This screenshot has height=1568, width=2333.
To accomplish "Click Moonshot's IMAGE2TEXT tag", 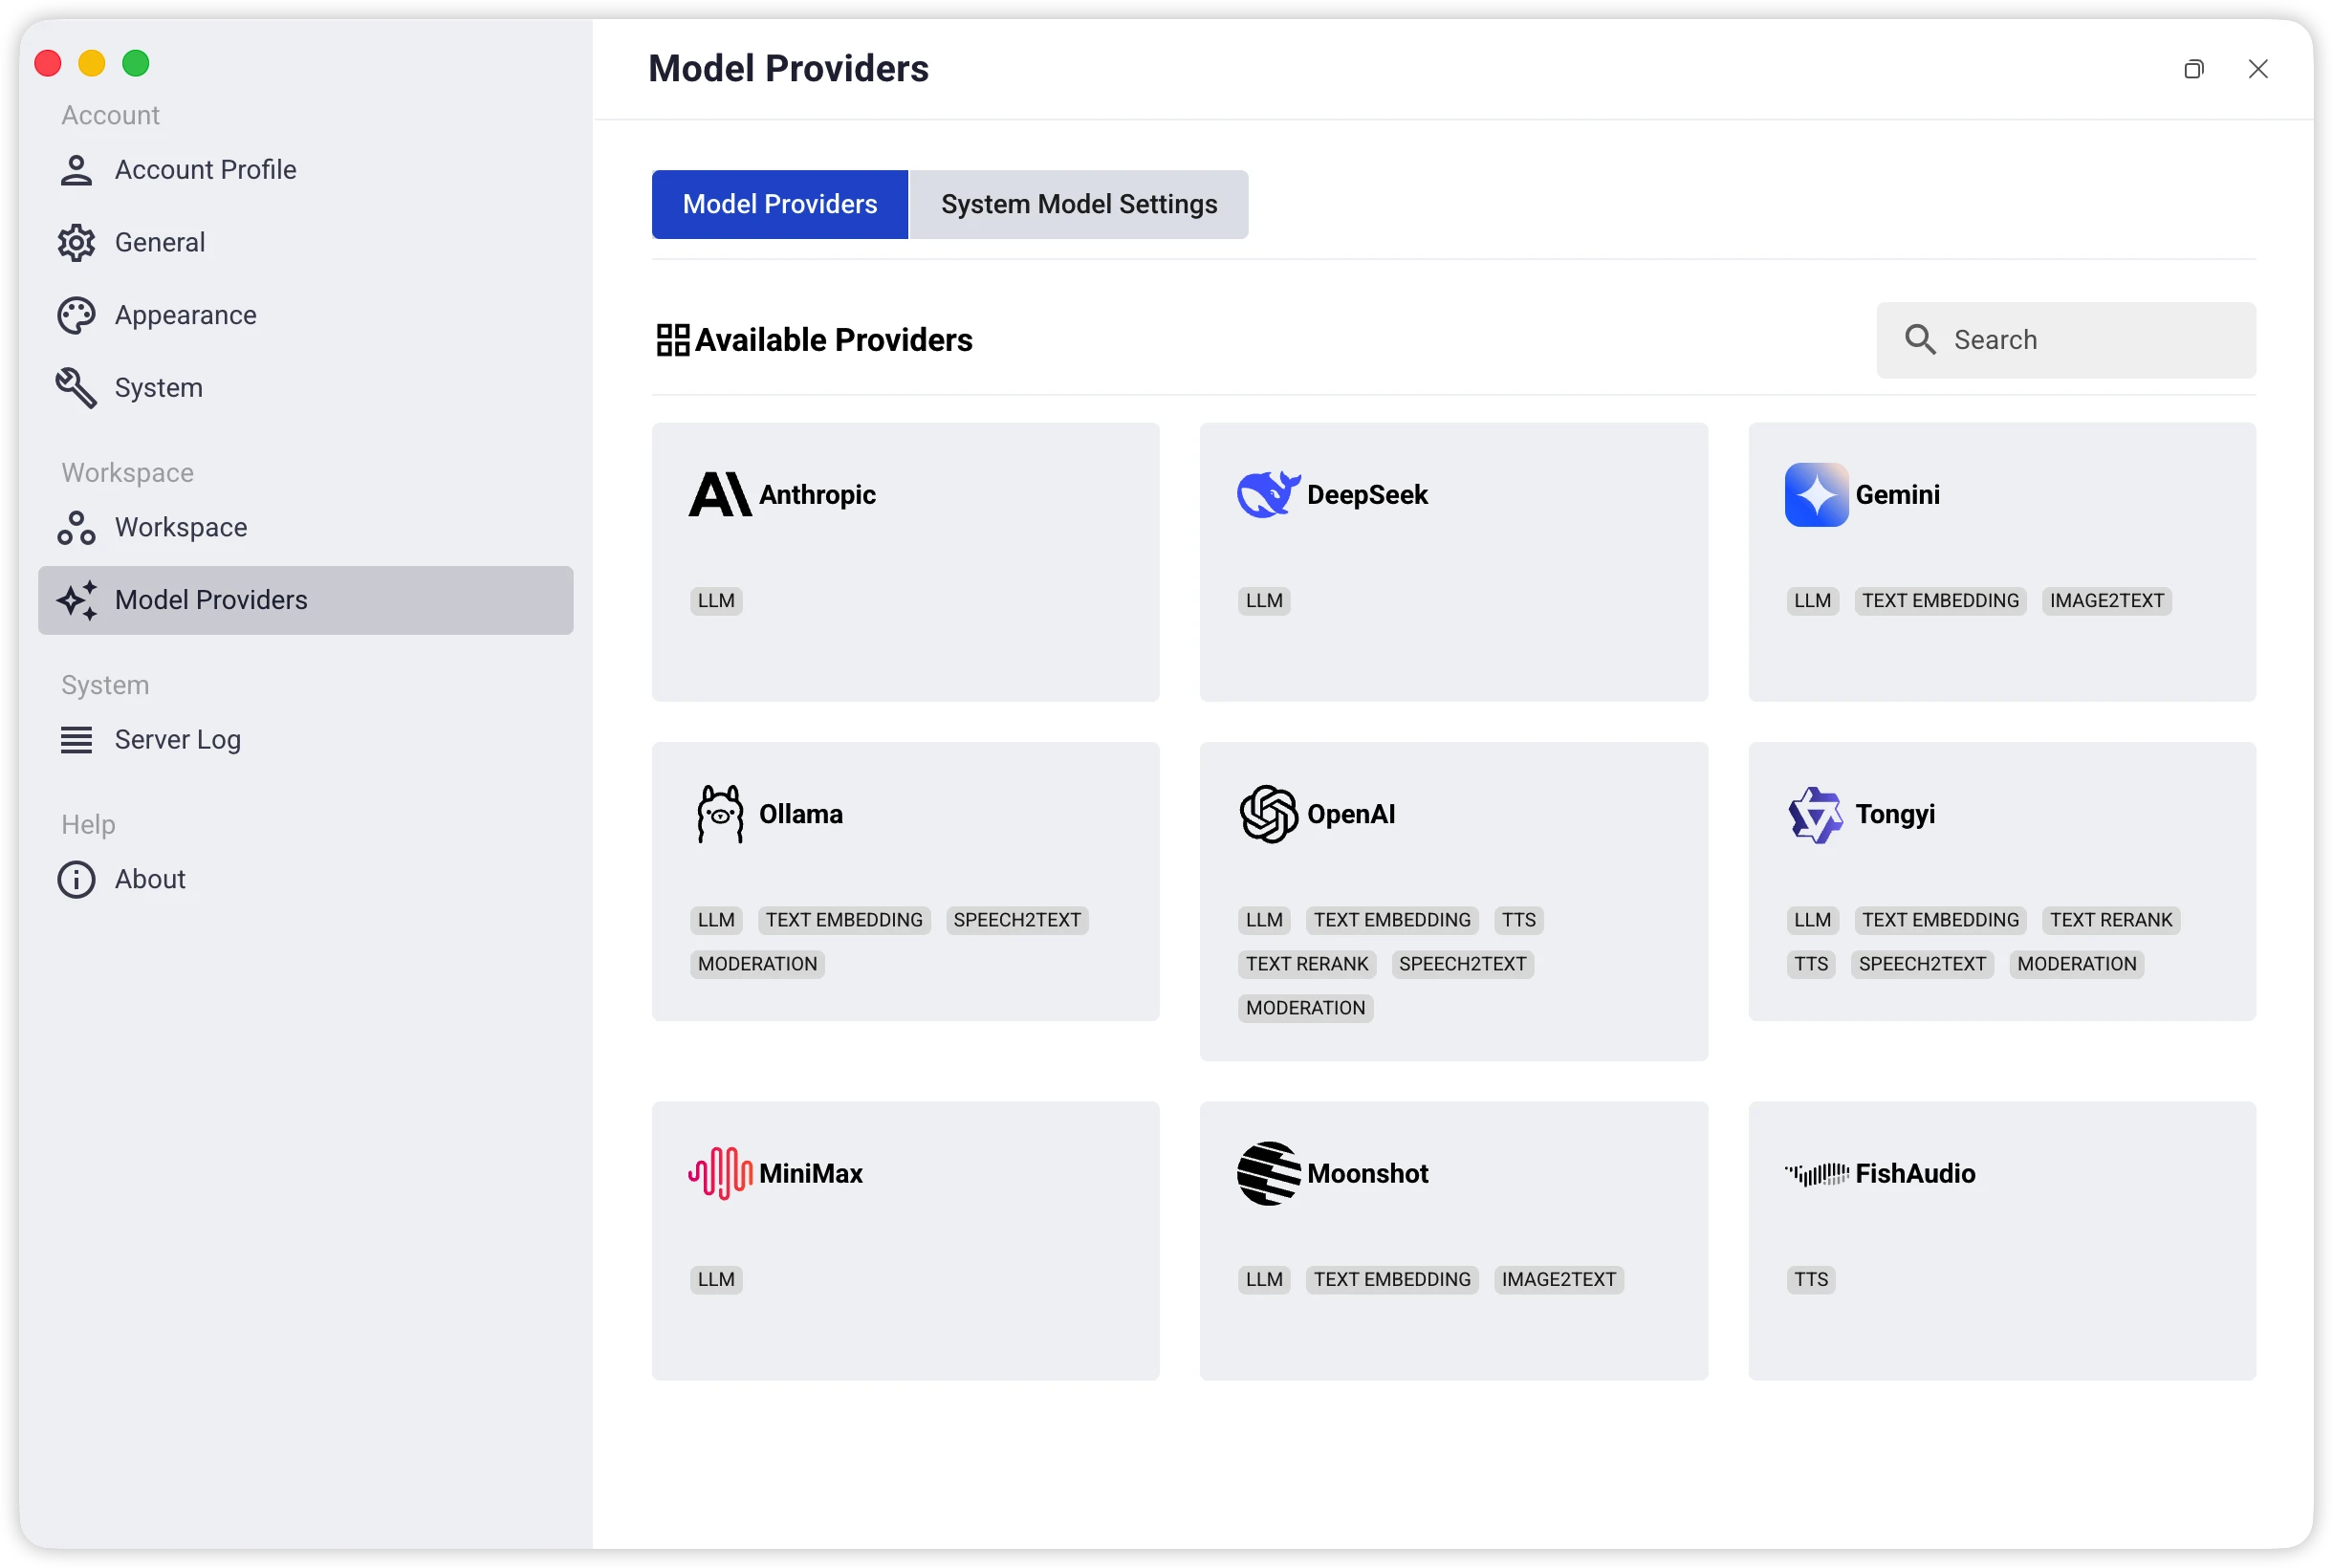I will point(1558,1280).
